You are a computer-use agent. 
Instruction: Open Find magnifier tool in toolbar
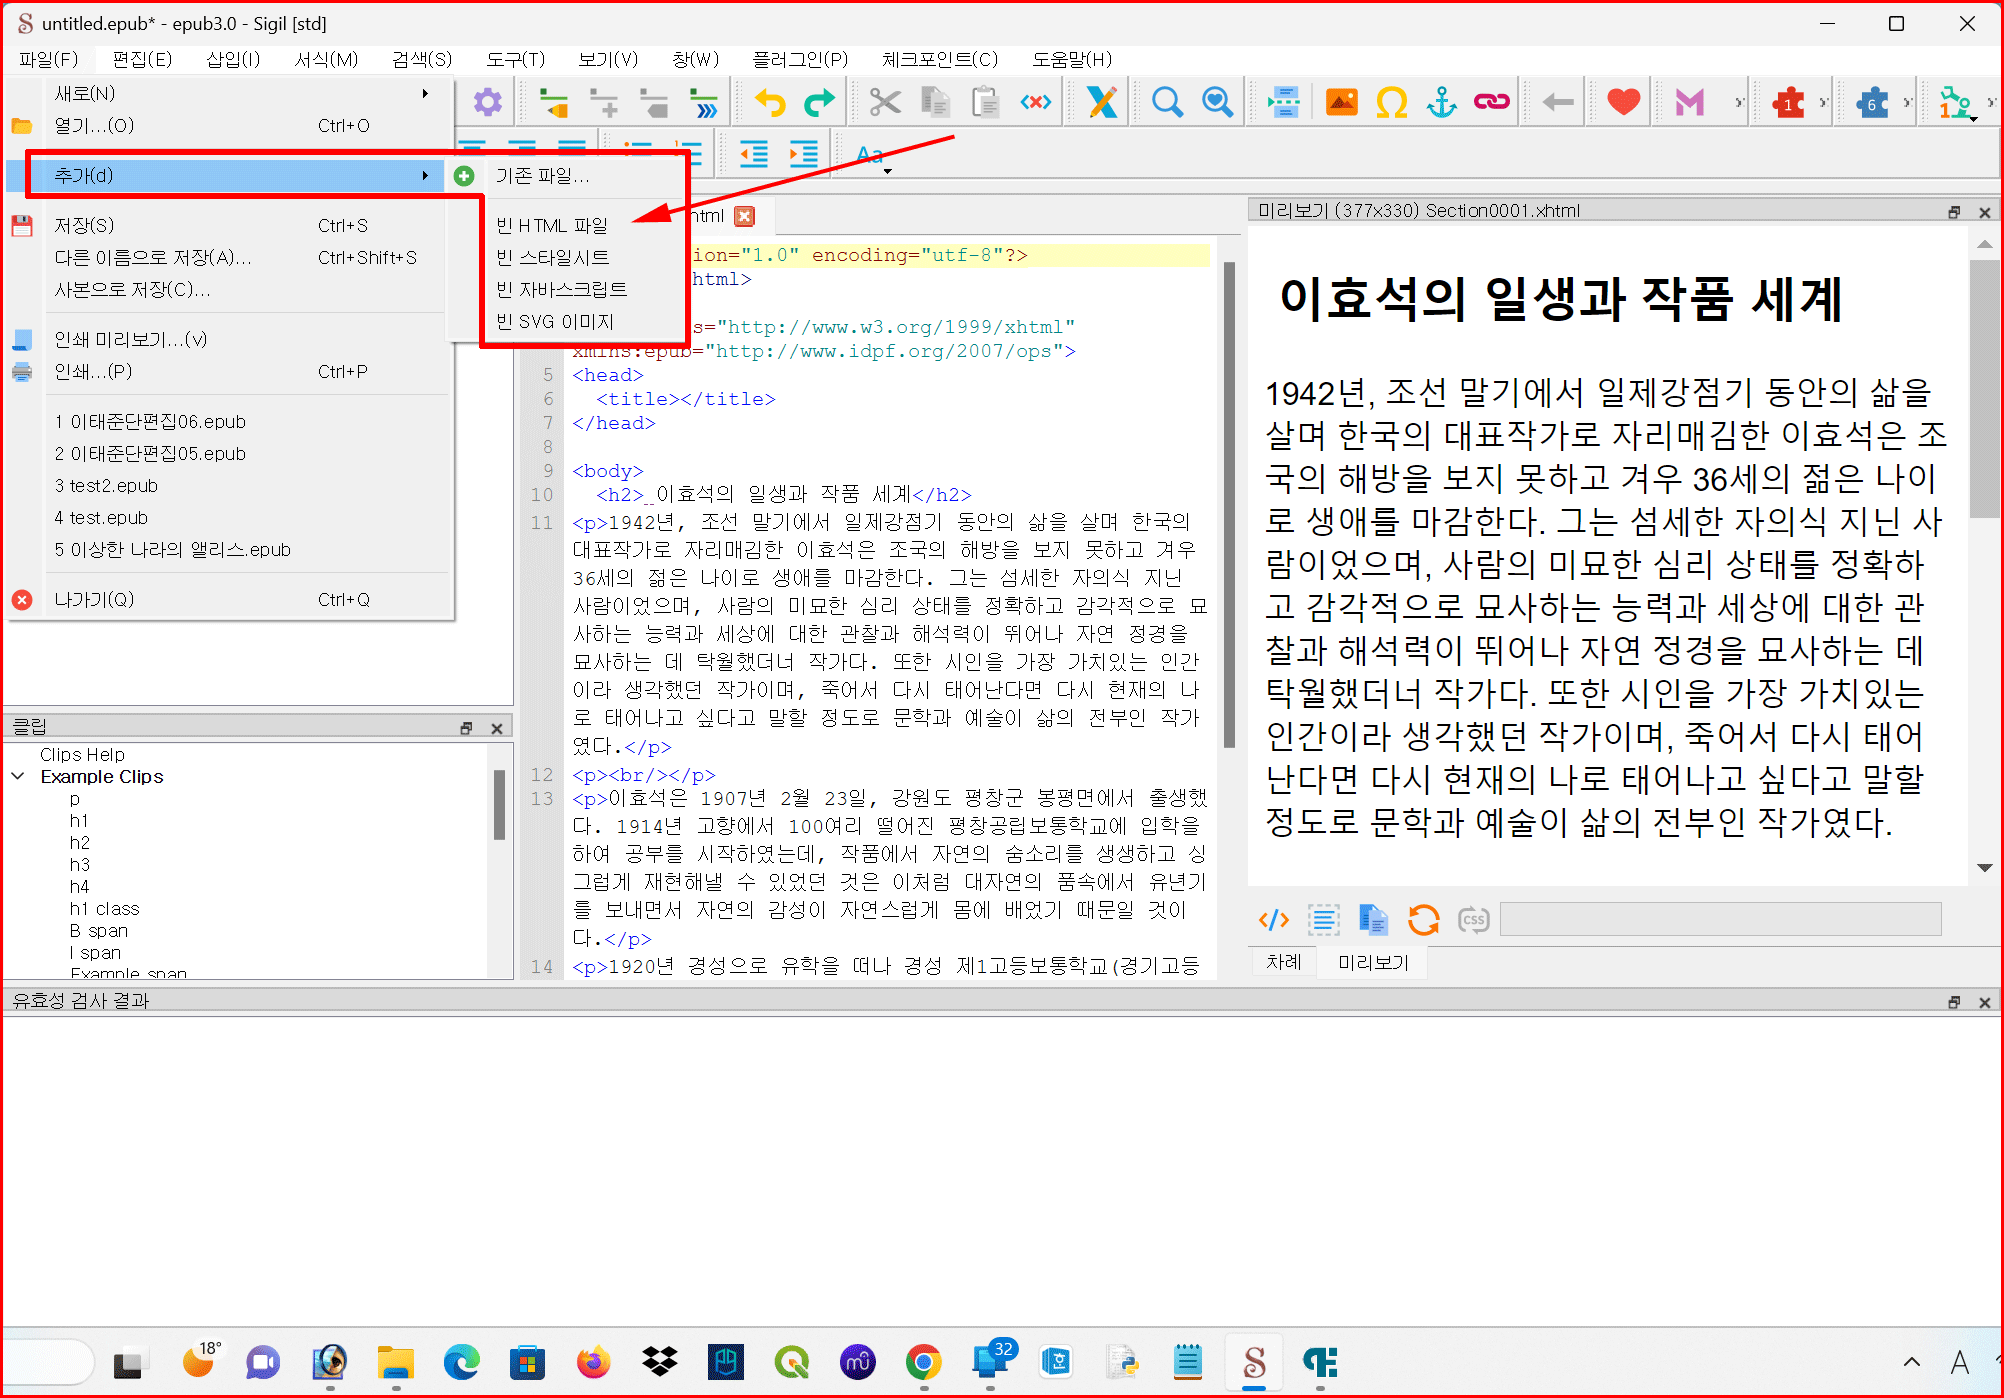click(1166, 102)
